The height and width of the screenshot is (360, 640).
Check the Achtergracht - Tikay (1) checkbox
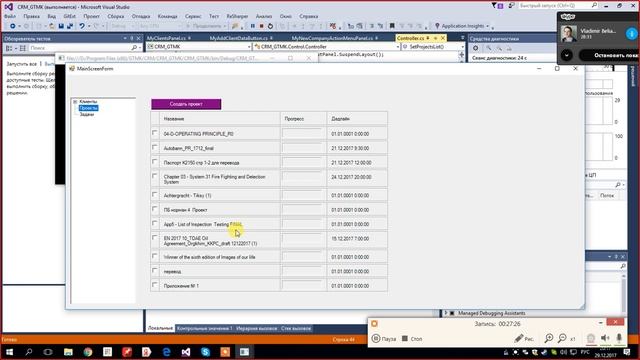(x=155, y=195)
